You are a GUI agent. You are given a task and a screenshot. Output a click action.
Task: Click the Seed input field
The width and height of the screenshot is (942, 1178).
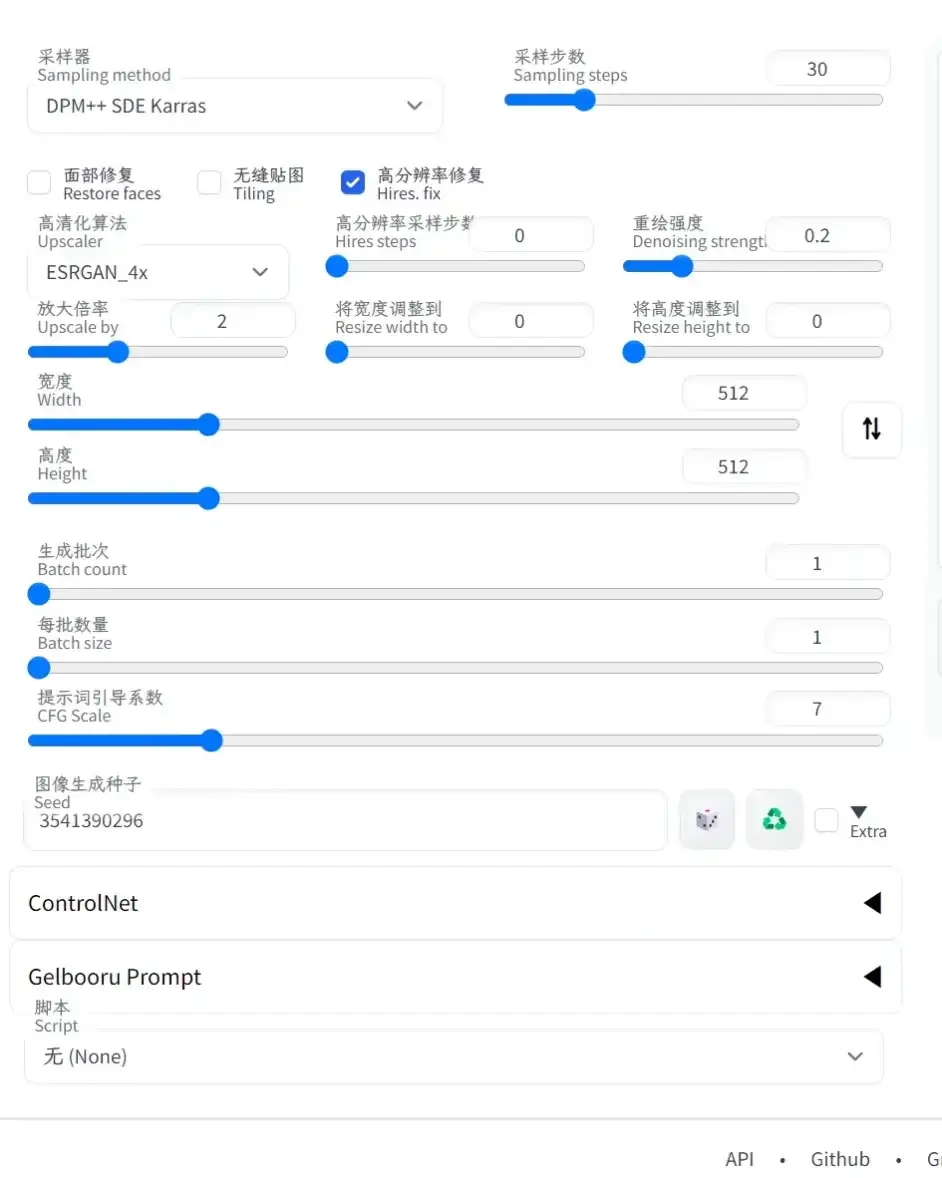(345, 821)
